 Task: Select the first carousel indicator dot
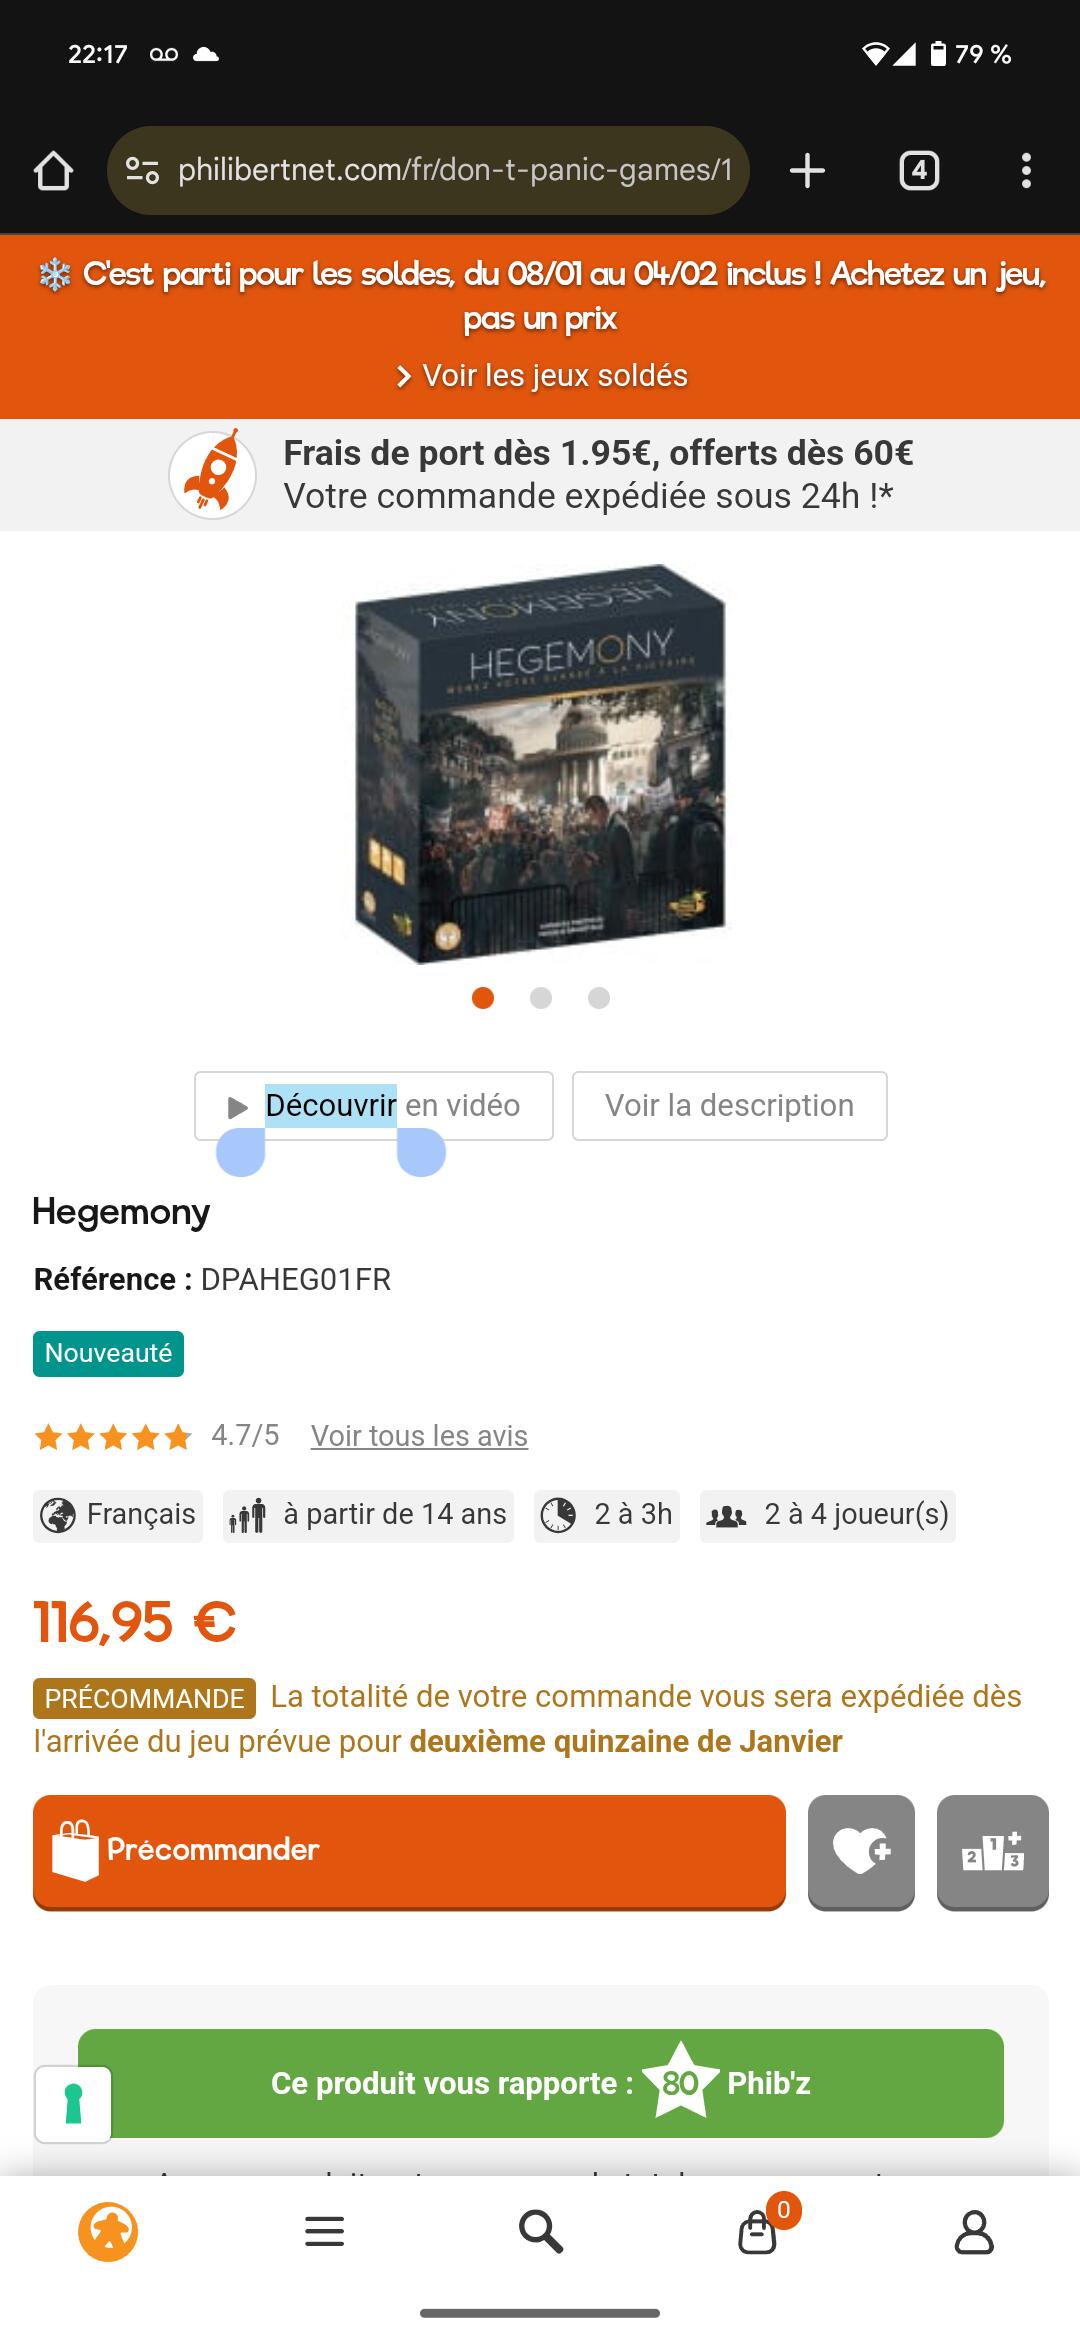(x=483, y=998)
